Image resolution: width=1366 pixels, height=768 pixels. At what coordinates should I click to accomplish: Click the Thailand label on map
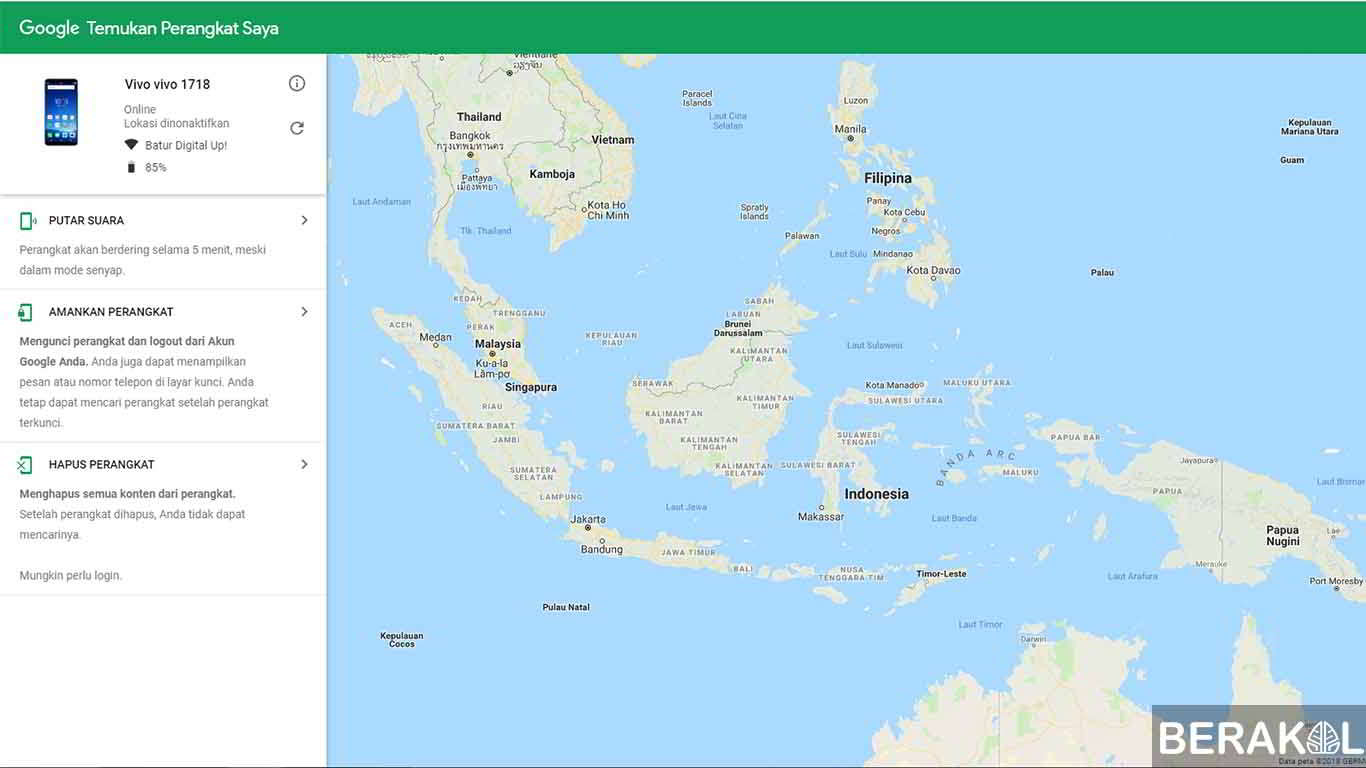coord(479,117)
